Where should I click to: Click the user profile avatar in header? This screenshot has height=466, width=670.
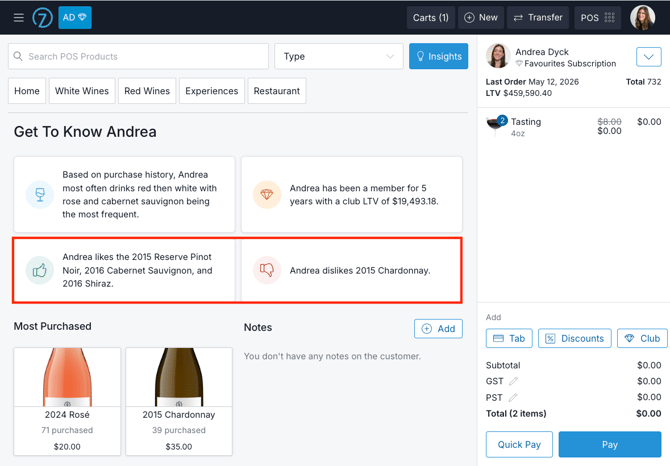coord(642,18)
